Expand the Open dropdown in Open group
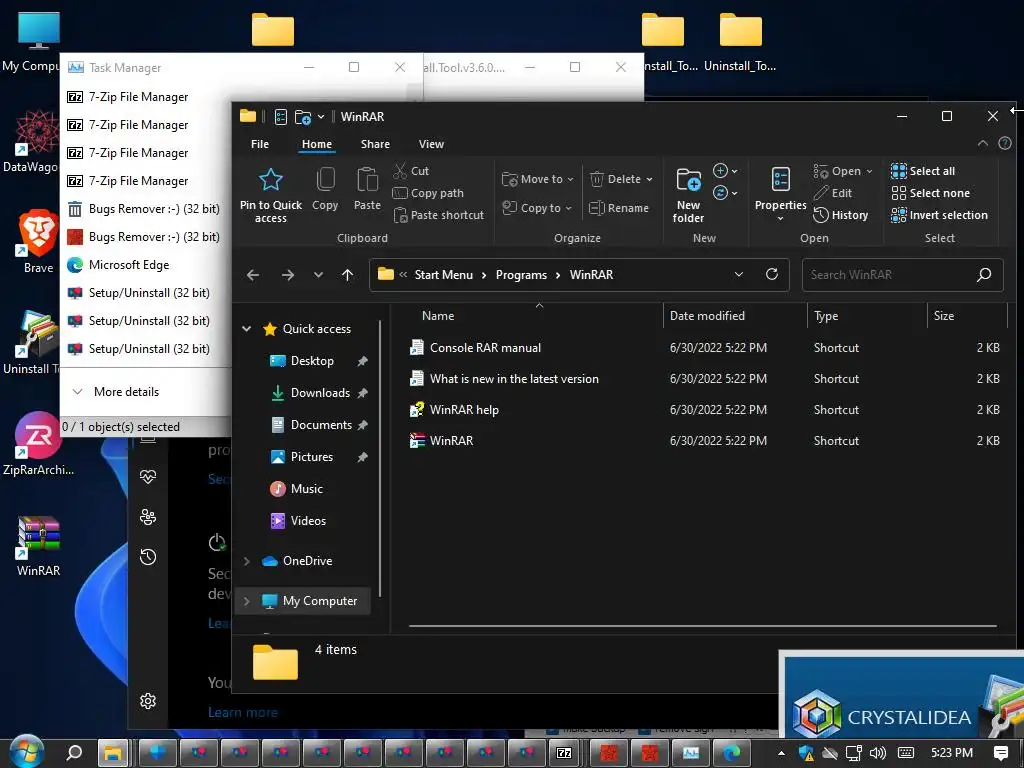Image resolution: width=1024 pixels, height=768 pixels. 843,171
